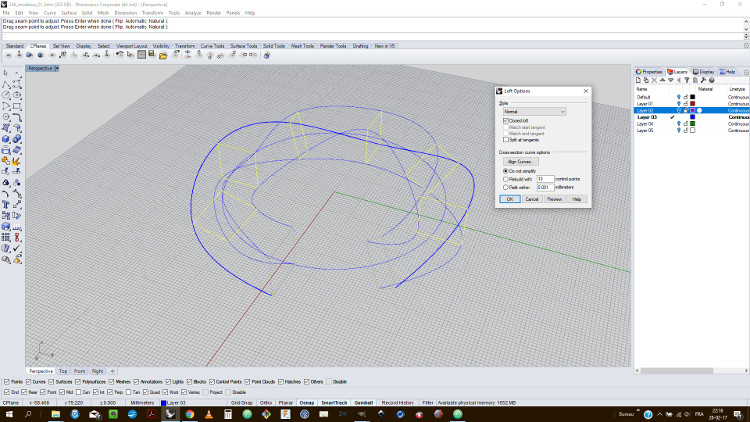Select Rebuild with radio button
The image size is (750, 422).
click(x=506, y=179)
